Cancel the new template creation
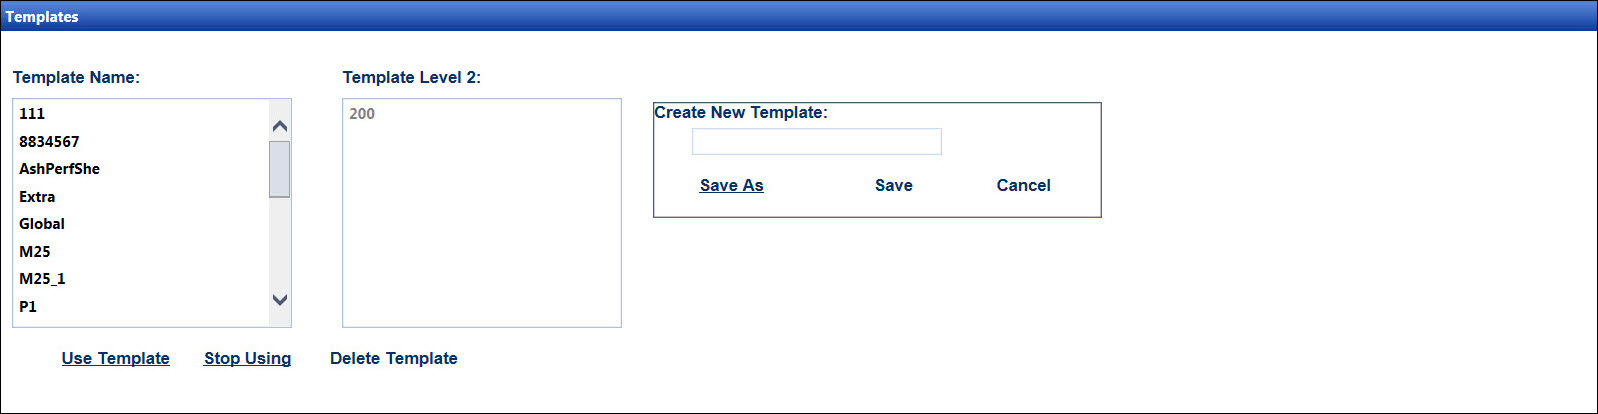The height and width of the screenshot is (414, 1598). point(1023,185)
